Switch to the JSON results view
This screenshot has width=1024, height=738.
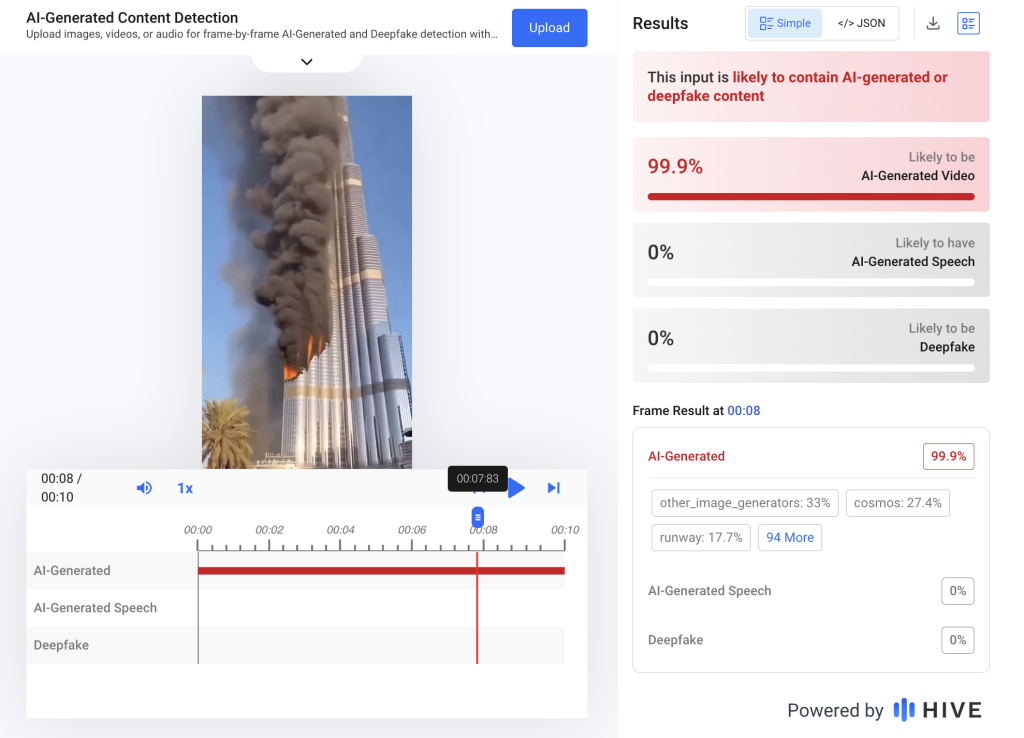coord(861,23)
